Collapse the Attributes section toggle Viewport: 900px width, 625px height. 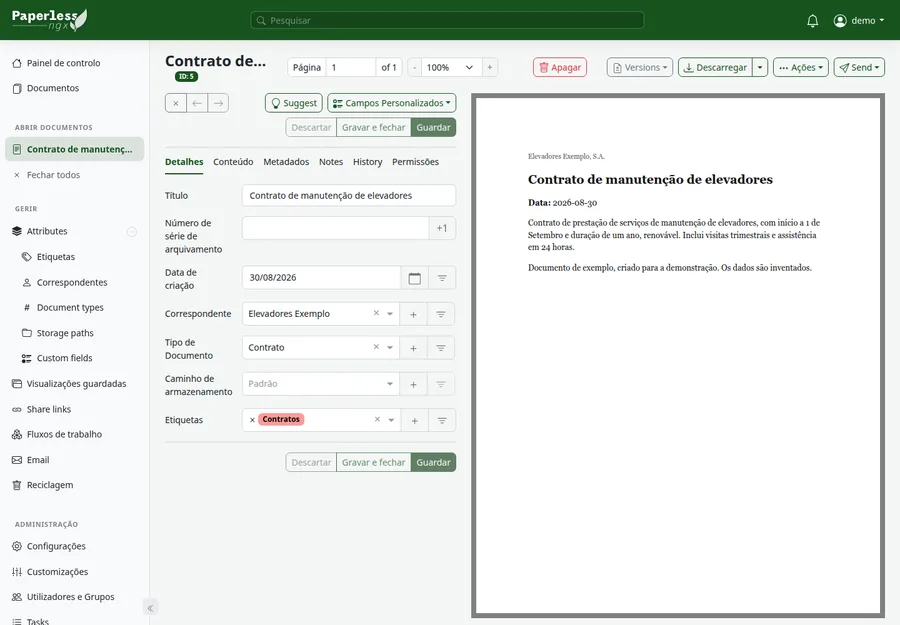131,231
